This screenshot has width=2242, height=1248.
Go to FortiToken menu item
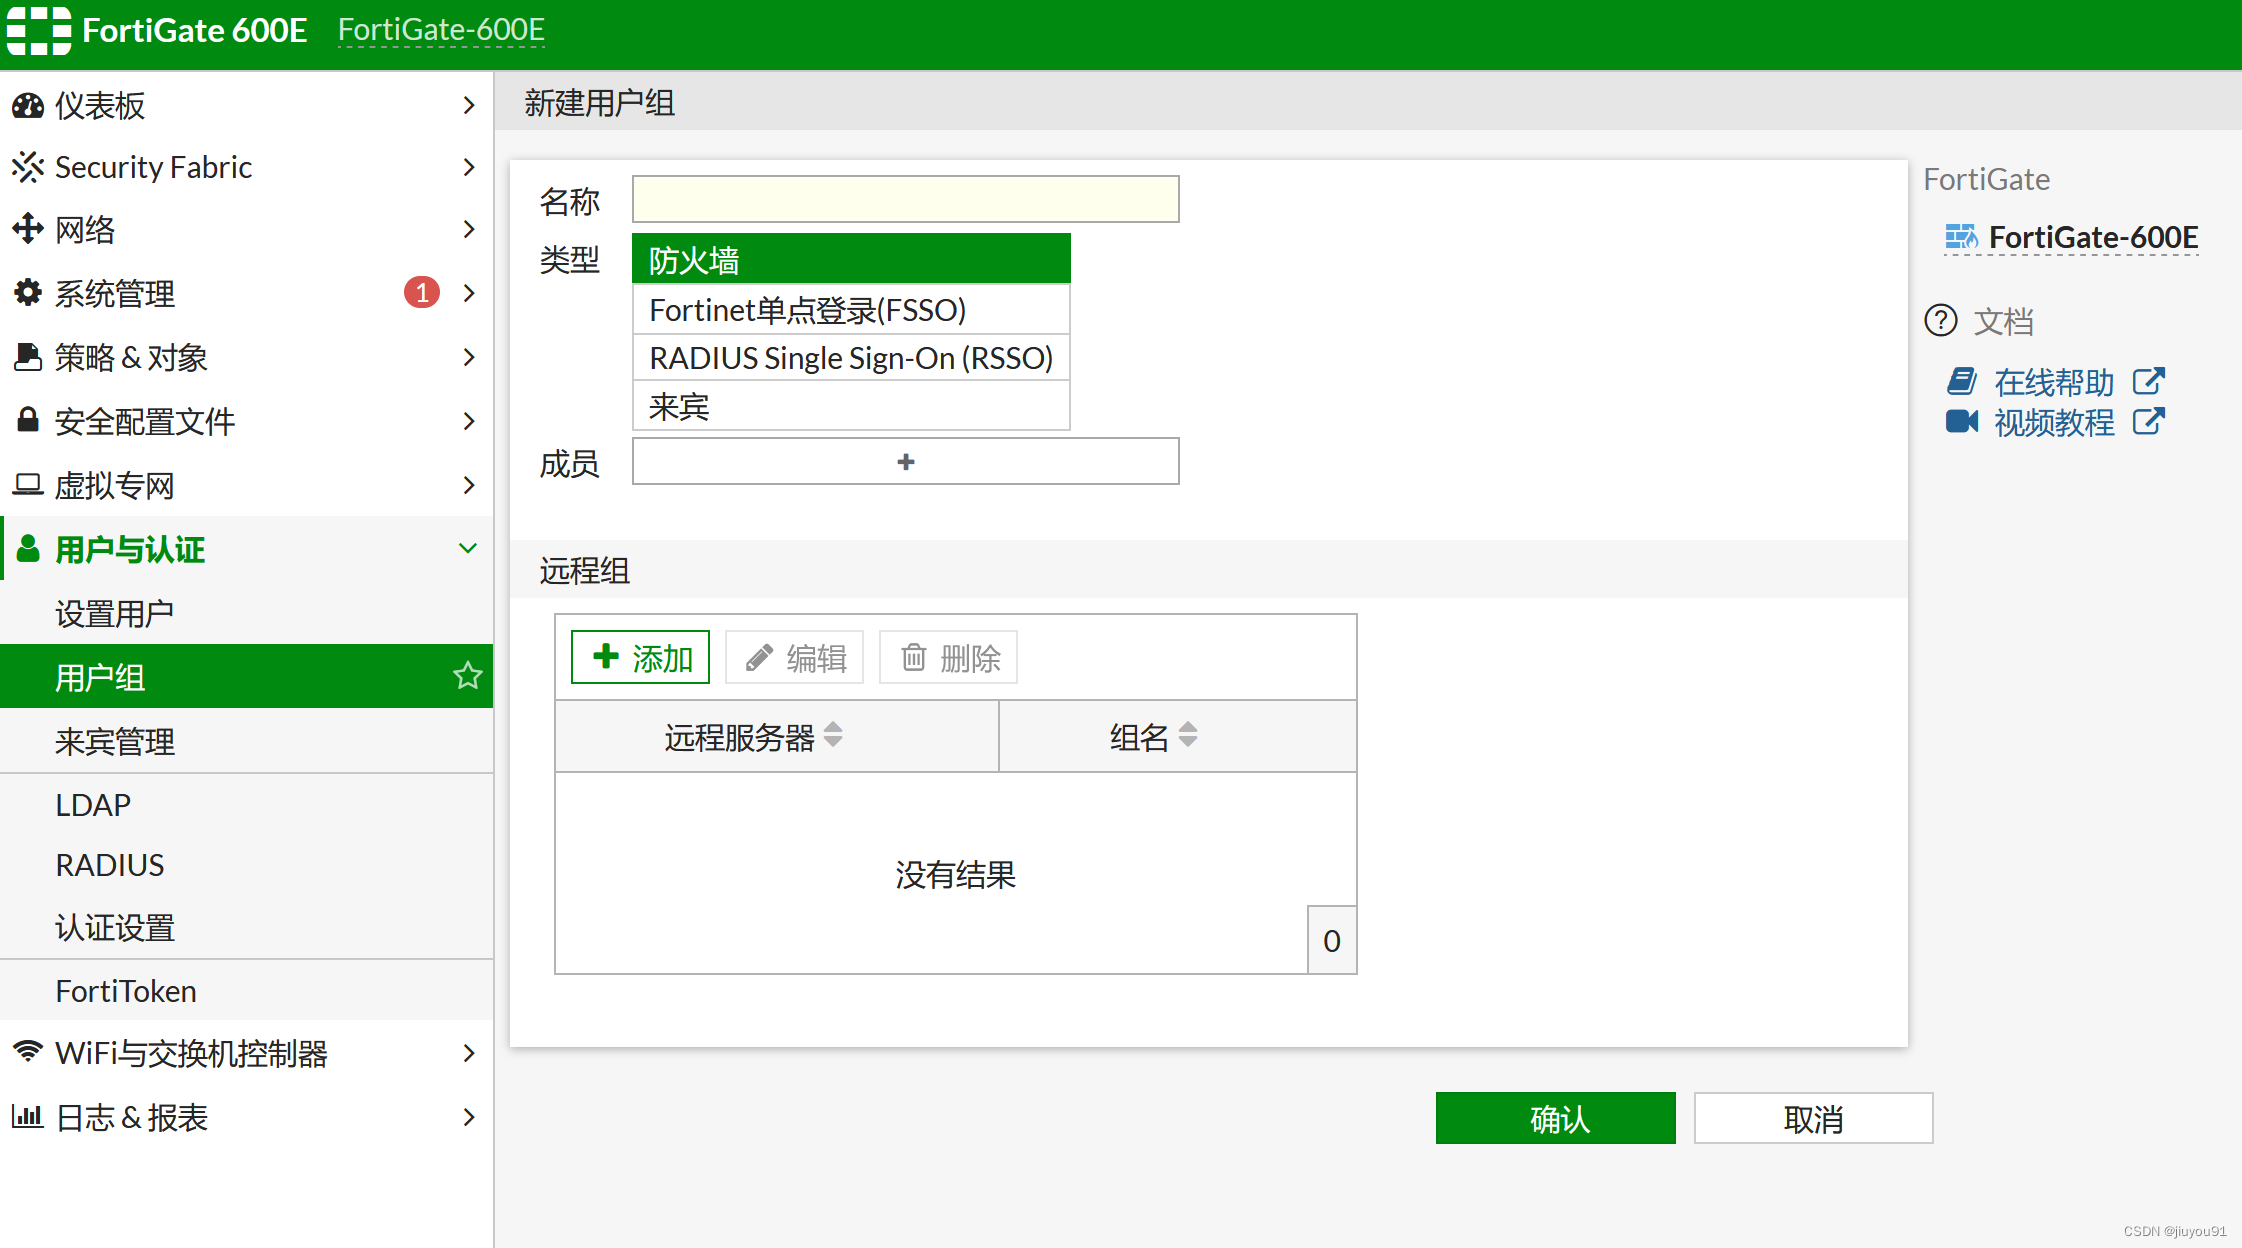[x=126, y=991]
